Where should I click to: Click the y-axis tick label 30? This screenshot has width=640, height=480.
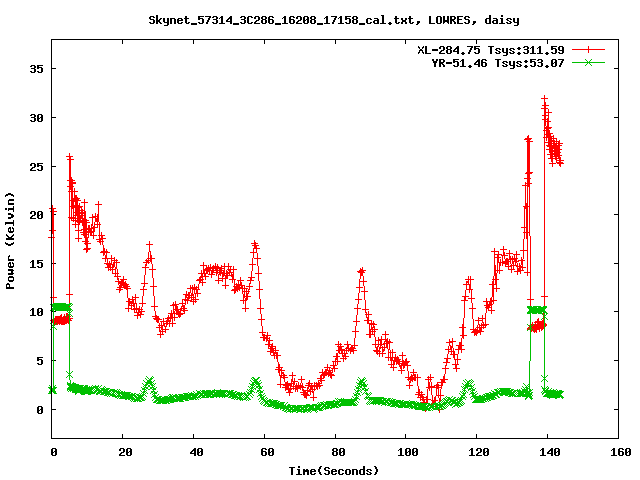[x=36, y=118]
